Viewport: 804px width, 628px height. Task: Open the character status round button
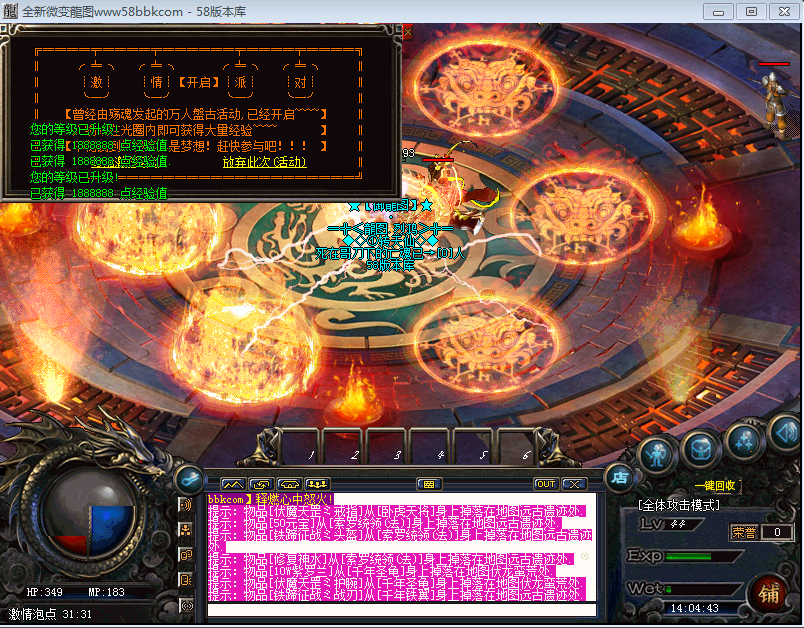click(x=657, y=455)
